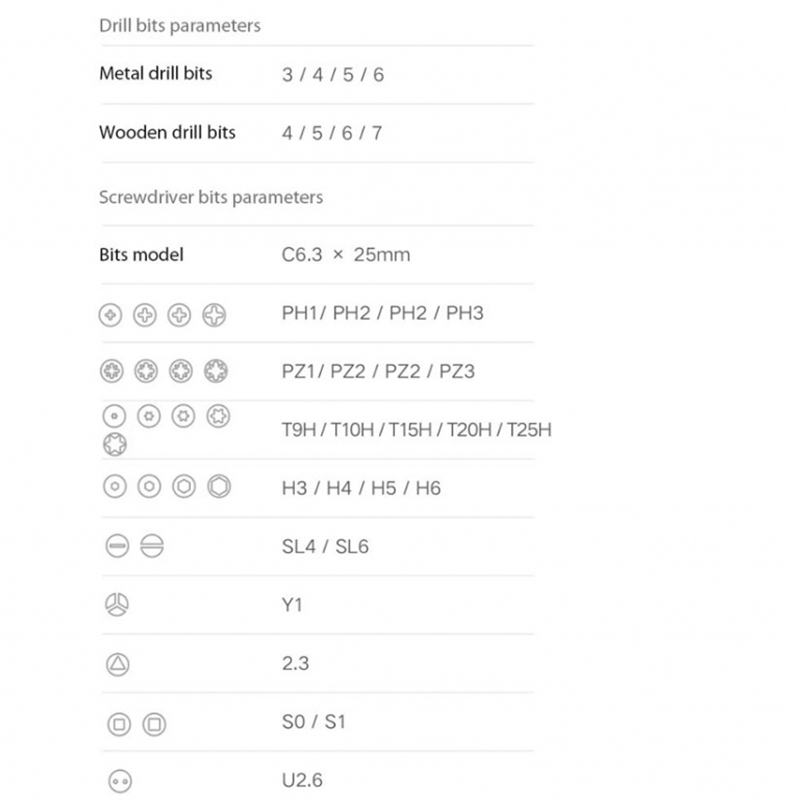Click the "C6.3 × 25mm" value text

click(346, 255)
